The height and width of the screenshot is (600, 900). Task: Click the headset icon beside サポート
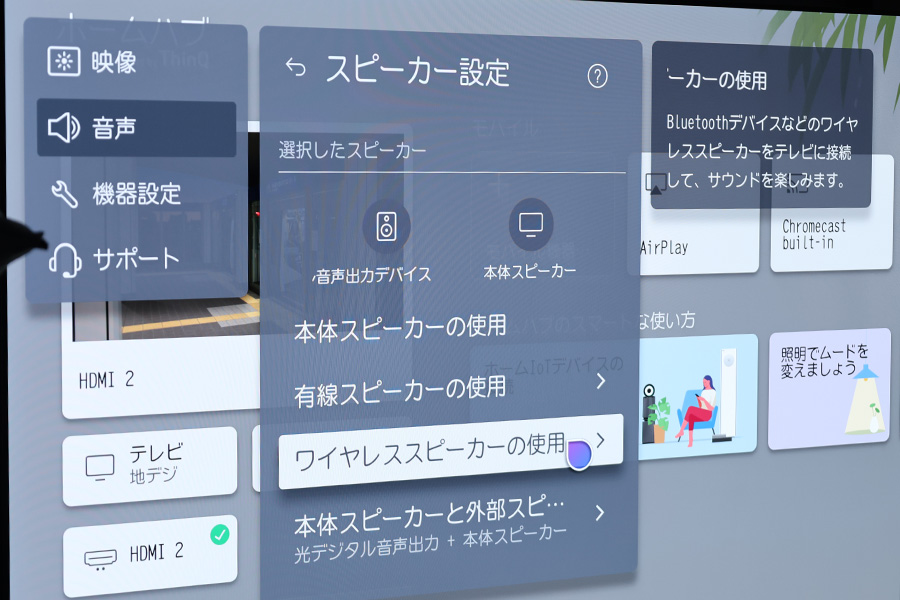(x=64, y=260)
